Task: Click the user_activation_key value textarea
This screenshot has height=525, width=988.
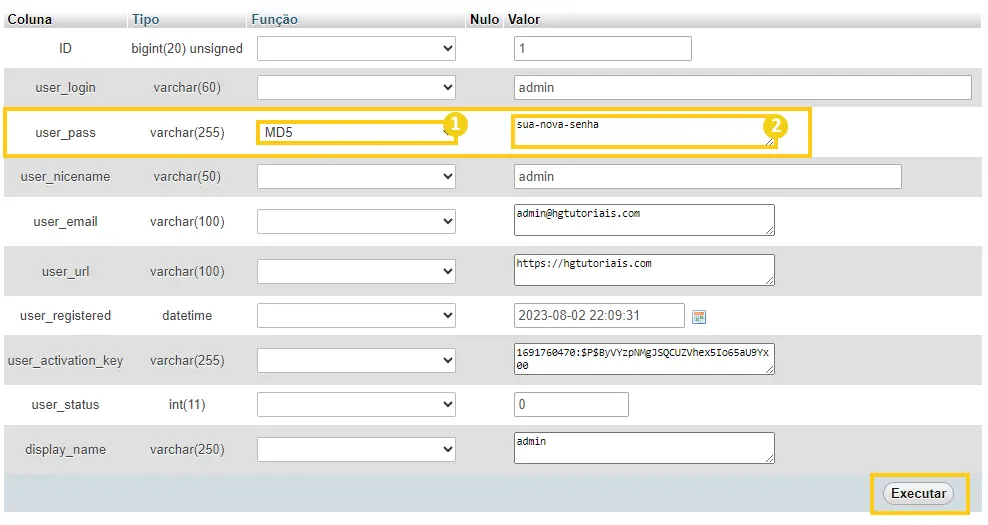Action: (644, 359)
